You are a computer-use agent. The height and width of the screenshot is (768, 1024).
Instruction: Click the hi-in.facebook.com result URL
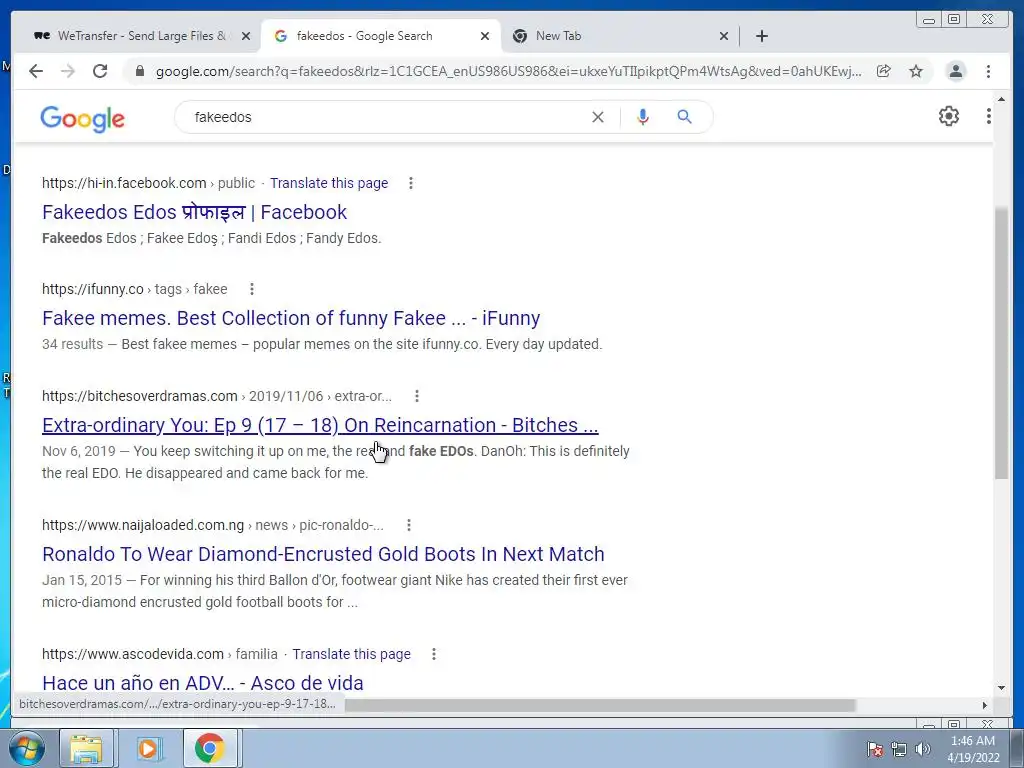click(x=148, y=184)
